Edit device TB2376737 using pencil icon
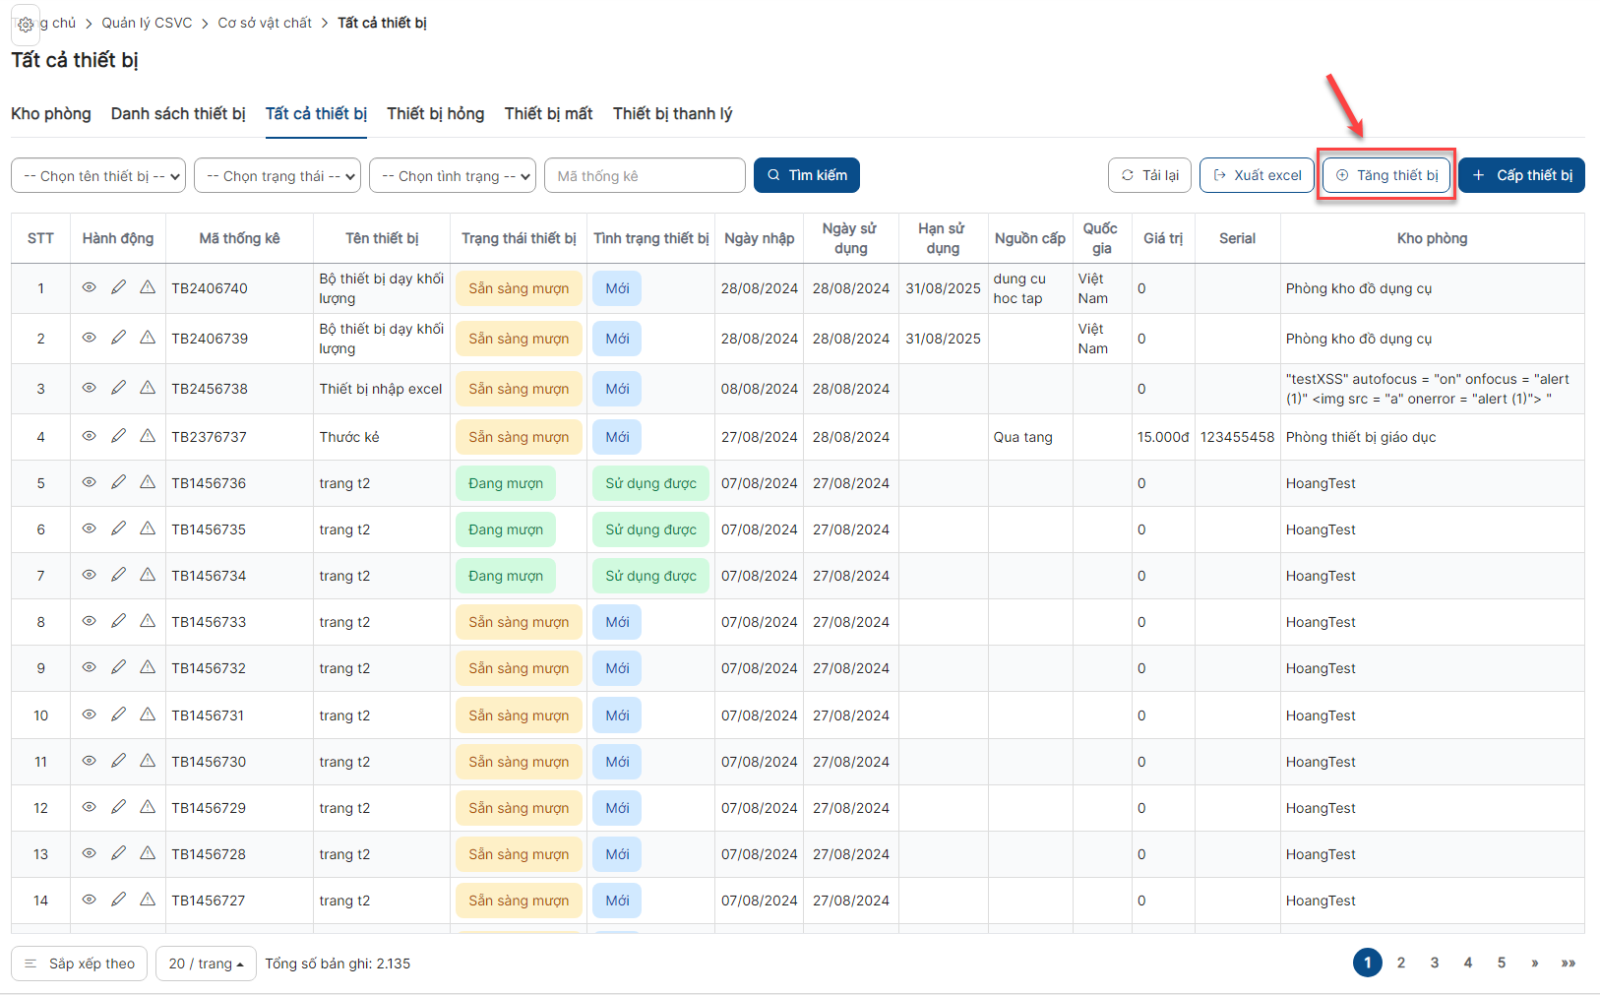Viewport: 1600px width, 995px height. click(118, 436)
